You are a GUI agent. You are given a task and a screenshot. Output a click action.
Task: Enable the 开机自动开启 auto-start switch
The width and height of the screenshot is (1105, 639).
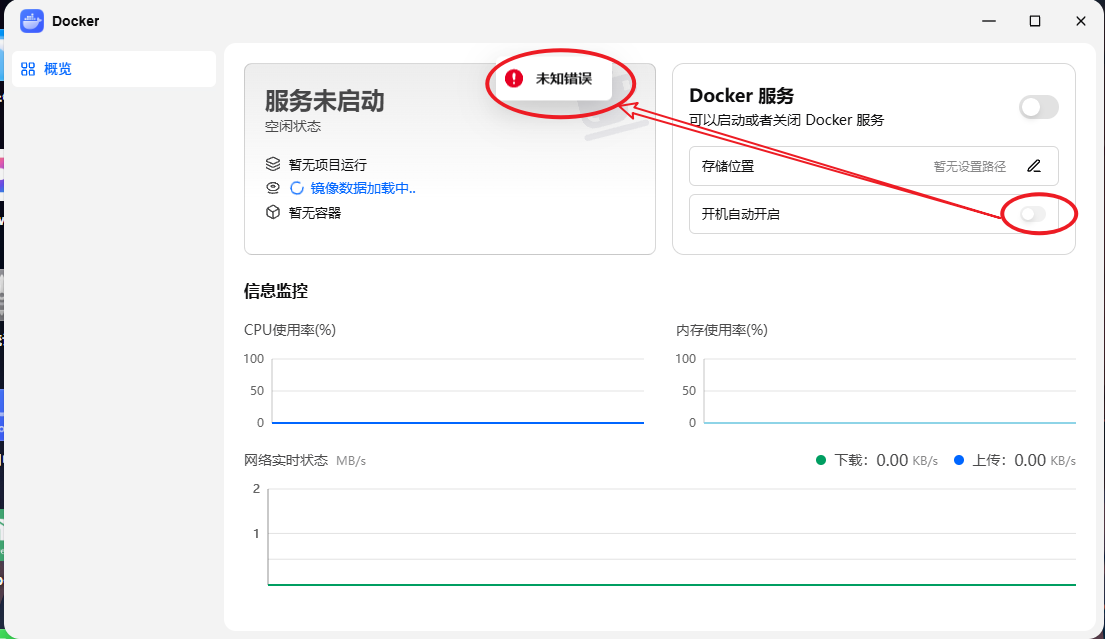pos(1033,214)
